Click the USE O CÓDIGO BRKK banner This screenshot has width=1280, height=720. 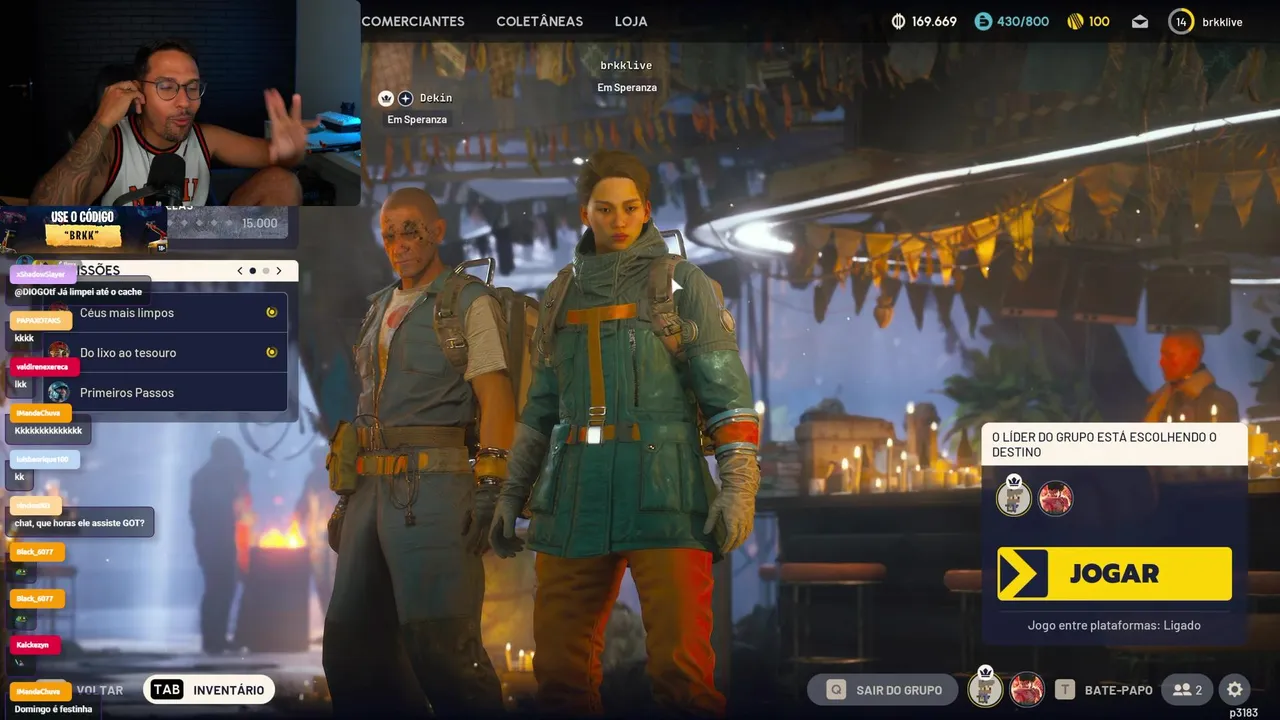[x=84, y=229]
